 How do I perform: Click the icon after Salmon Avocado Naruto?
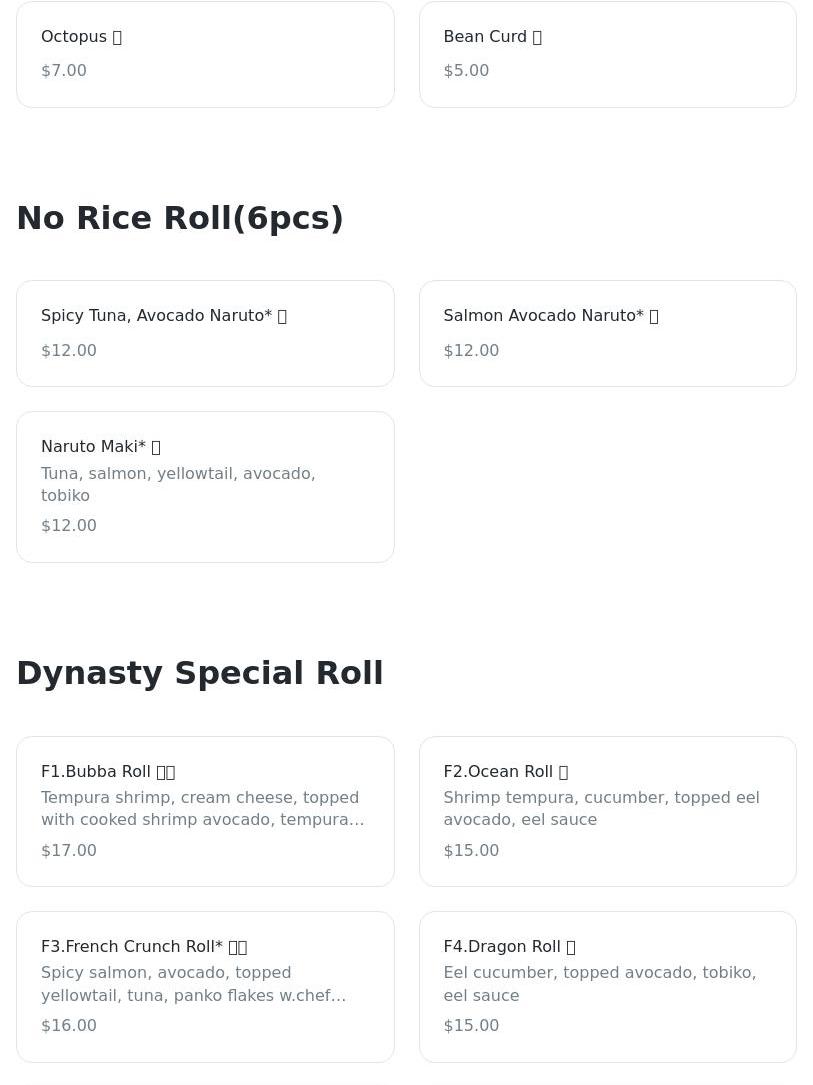tap(654, 316)
